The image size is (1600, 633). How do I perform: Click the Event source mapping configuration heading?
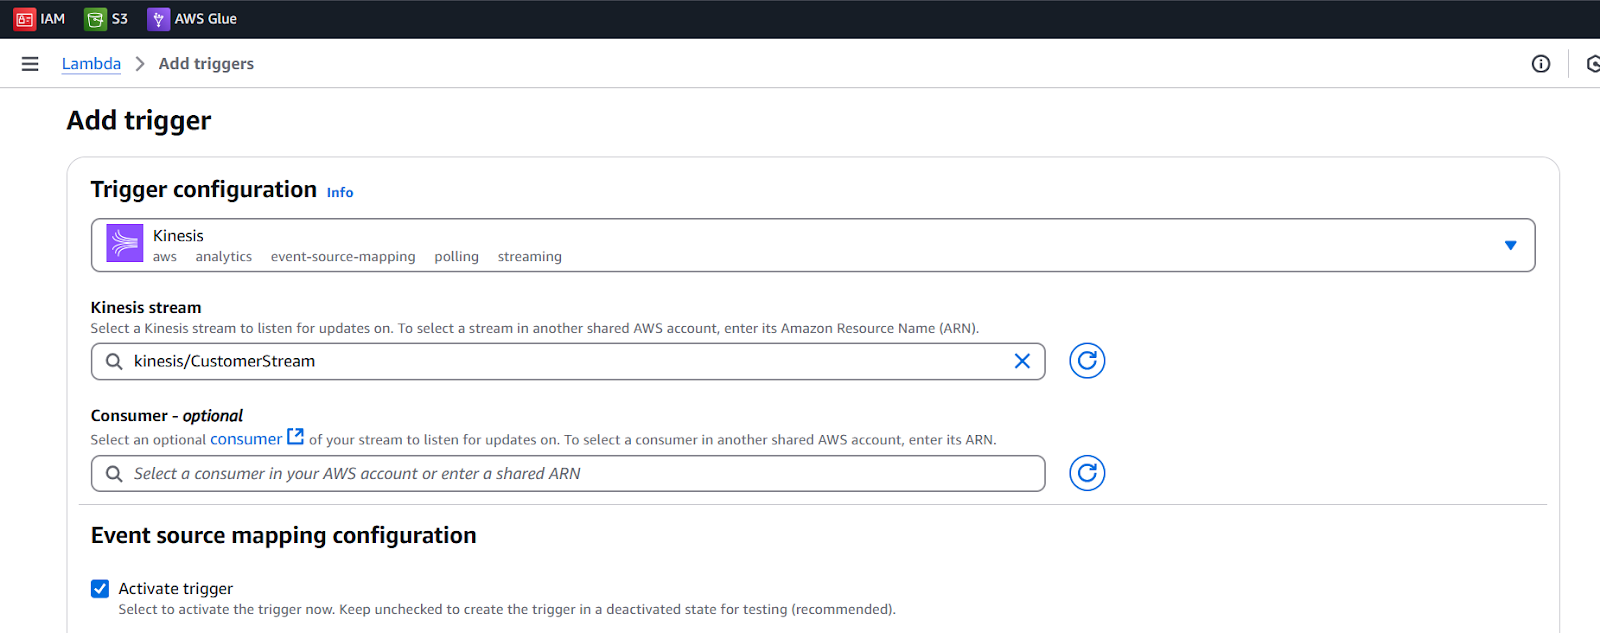click(x=284, y=536)
